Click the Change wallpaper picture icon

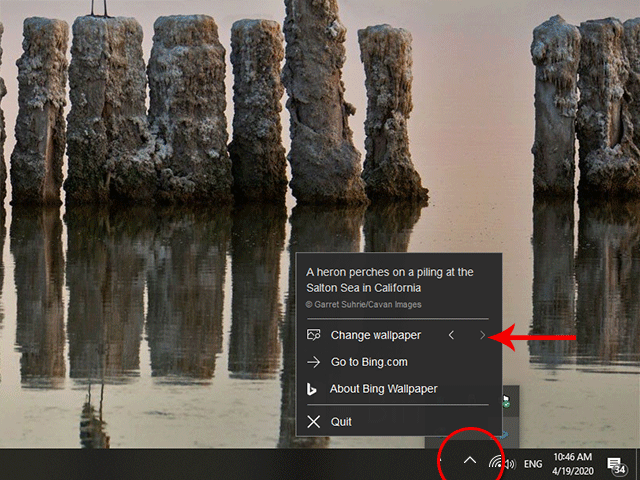[x=313, y=335]
